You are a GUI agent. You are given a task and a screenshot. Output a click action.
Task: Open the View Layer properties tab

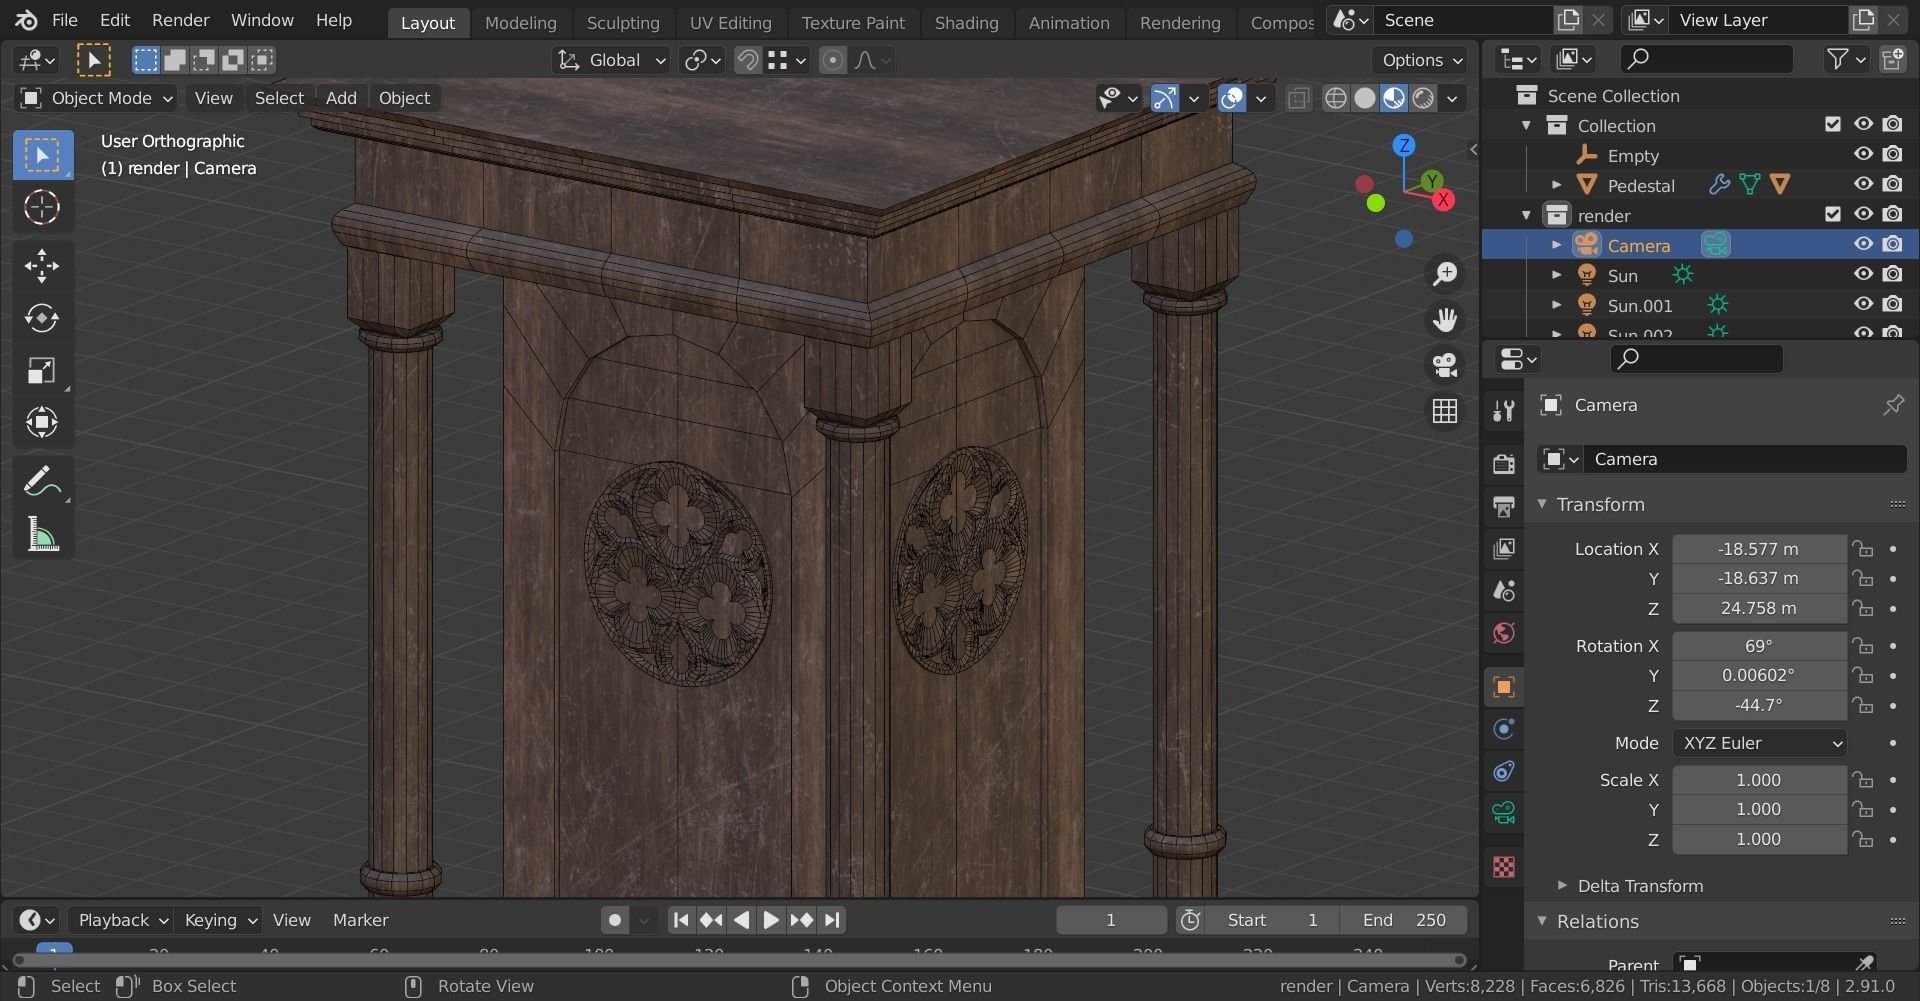point(1504,549)
